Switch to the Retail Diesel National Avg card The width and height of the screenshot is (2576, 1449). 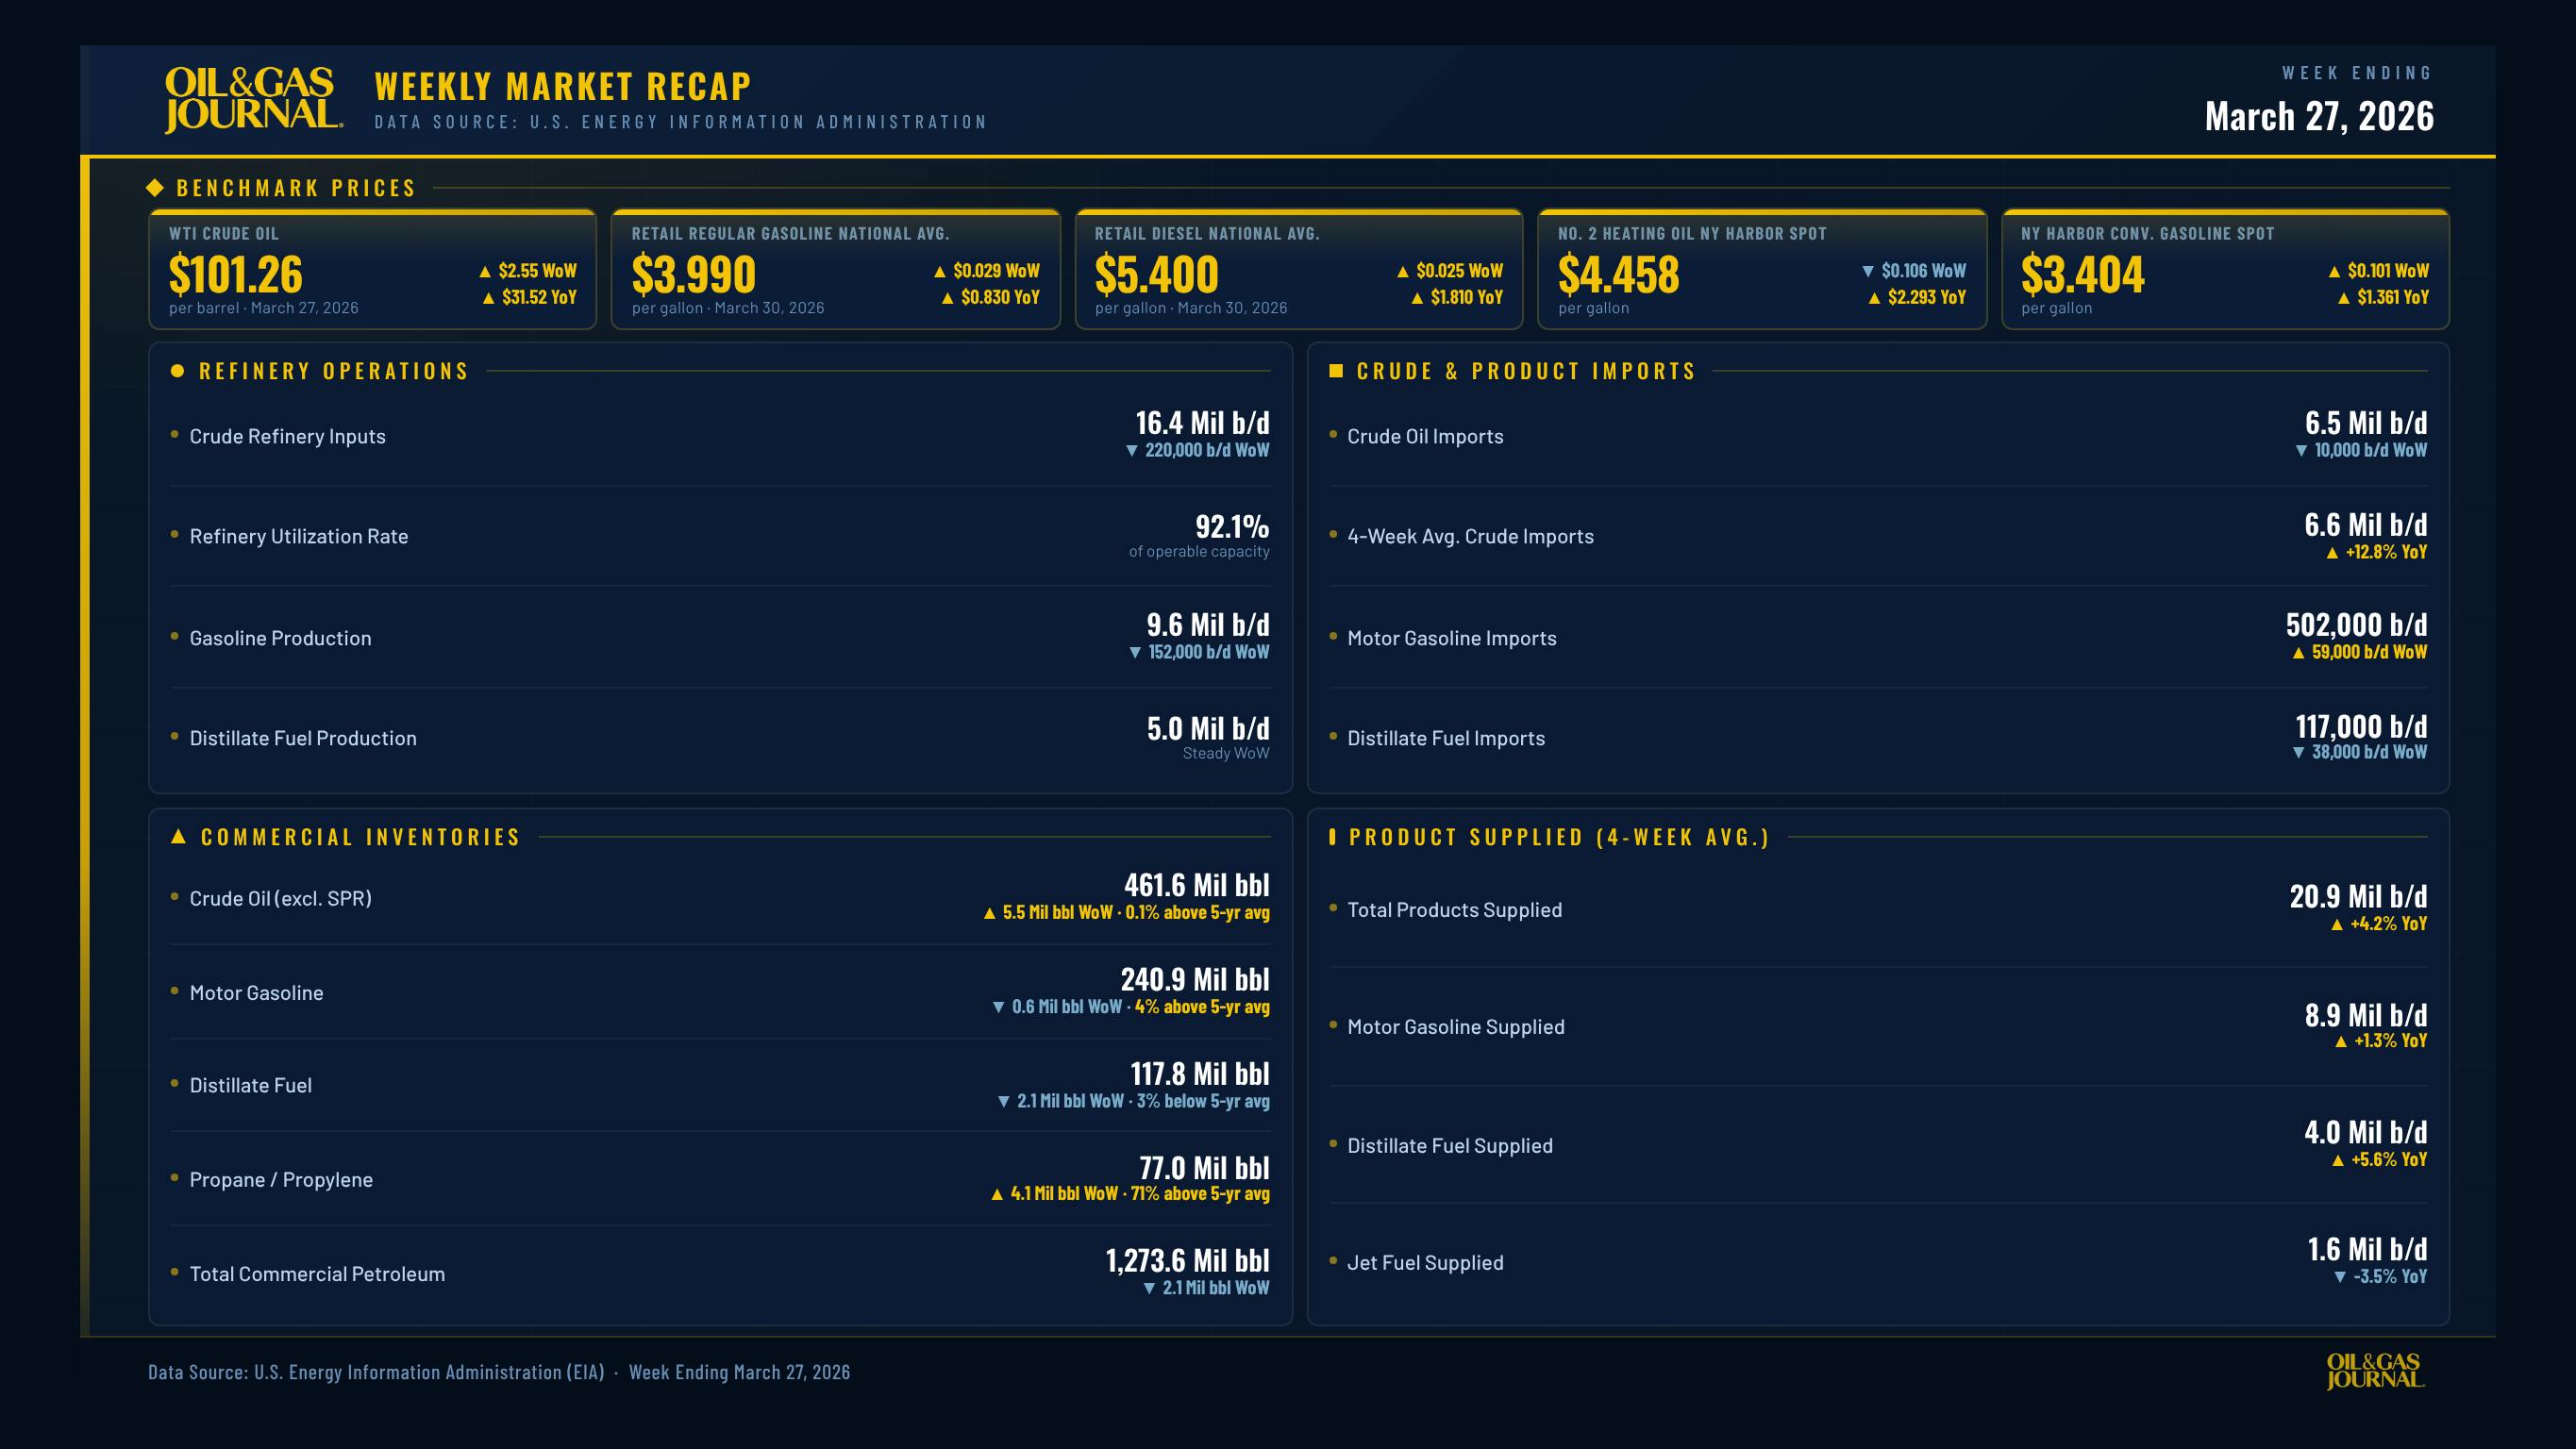[x=1300, y=270]
